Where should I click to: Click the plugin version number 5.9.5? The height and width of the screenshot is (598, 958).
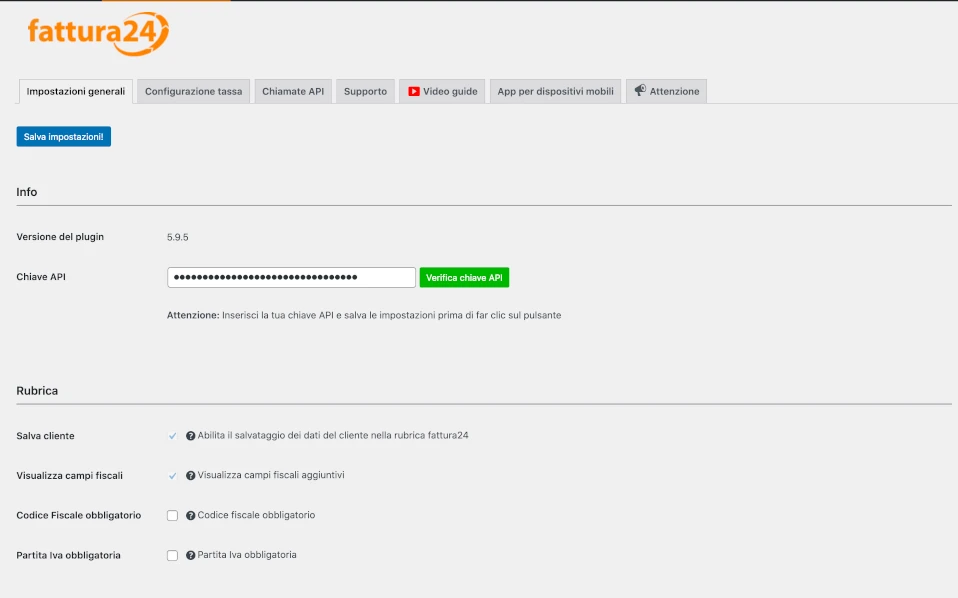point(178,238)
